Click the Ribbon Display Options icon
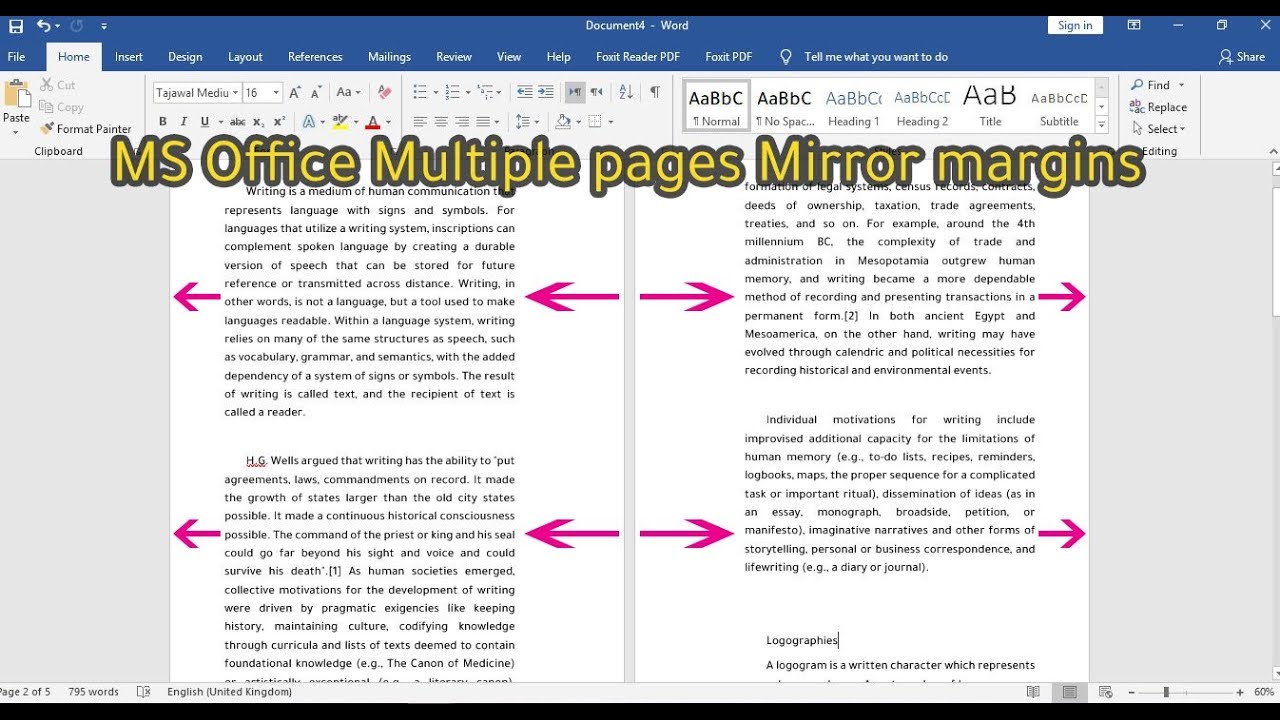This screenshot has height=720, width=1280. (1134, 25)
